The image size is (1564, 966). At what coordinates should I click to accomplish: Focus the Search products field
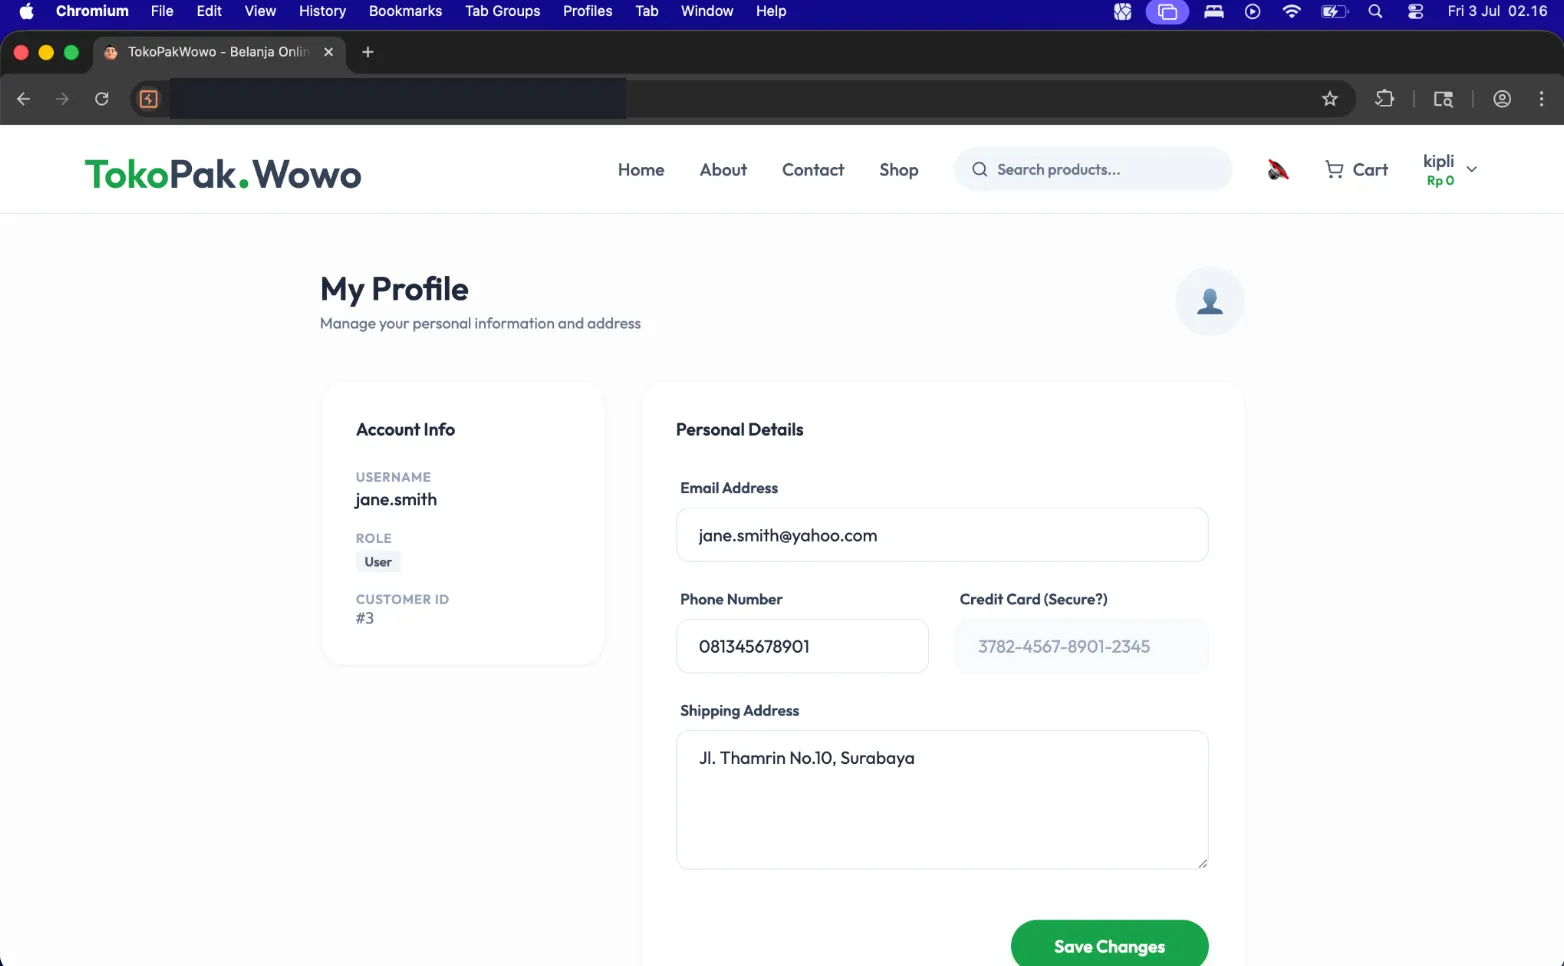tap(1093, 170)
